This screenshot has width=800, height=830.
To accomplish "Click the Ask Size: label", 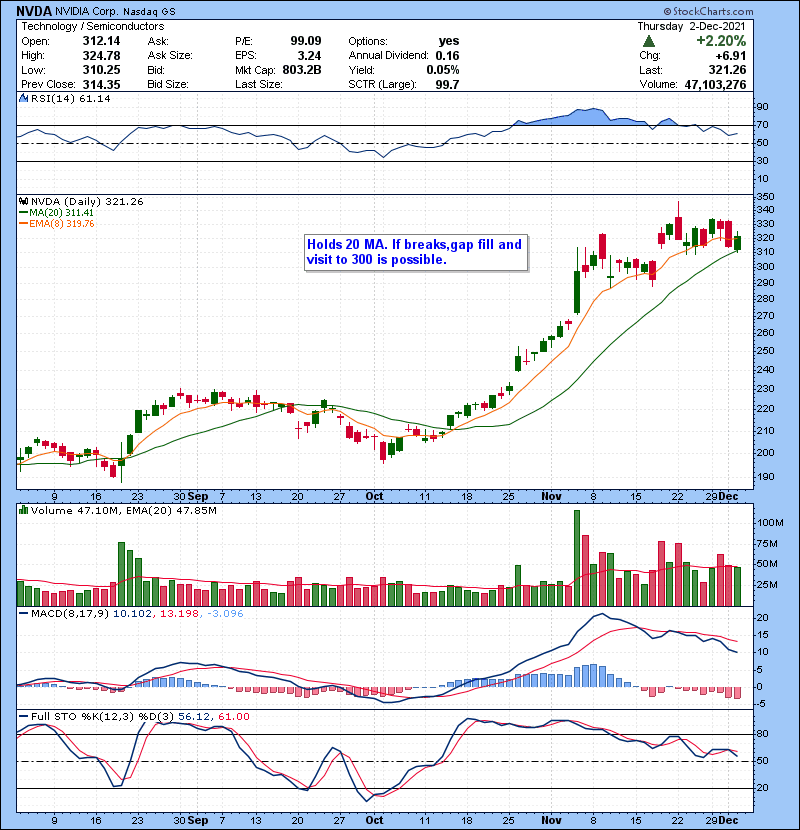I will [x=170, y=56].
